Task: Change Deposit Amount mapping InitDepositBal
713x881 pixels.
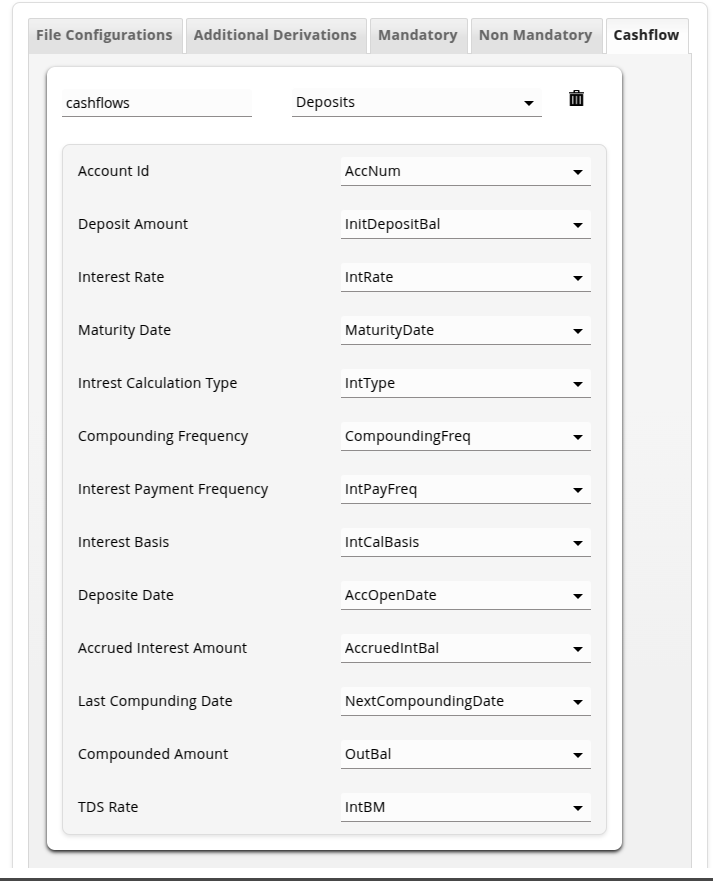Action: tap(465, 224)
